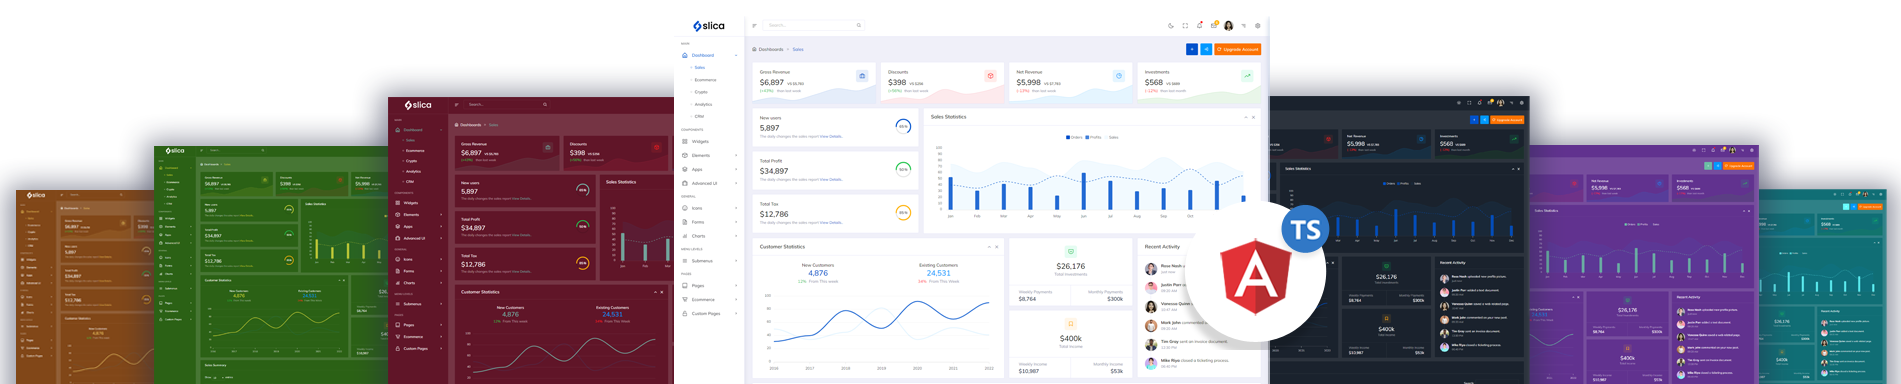The width and height of the screenshot is (1901, 384).
Task: Click the 85% progress ring for Total Tax
Action: point(903,212)
